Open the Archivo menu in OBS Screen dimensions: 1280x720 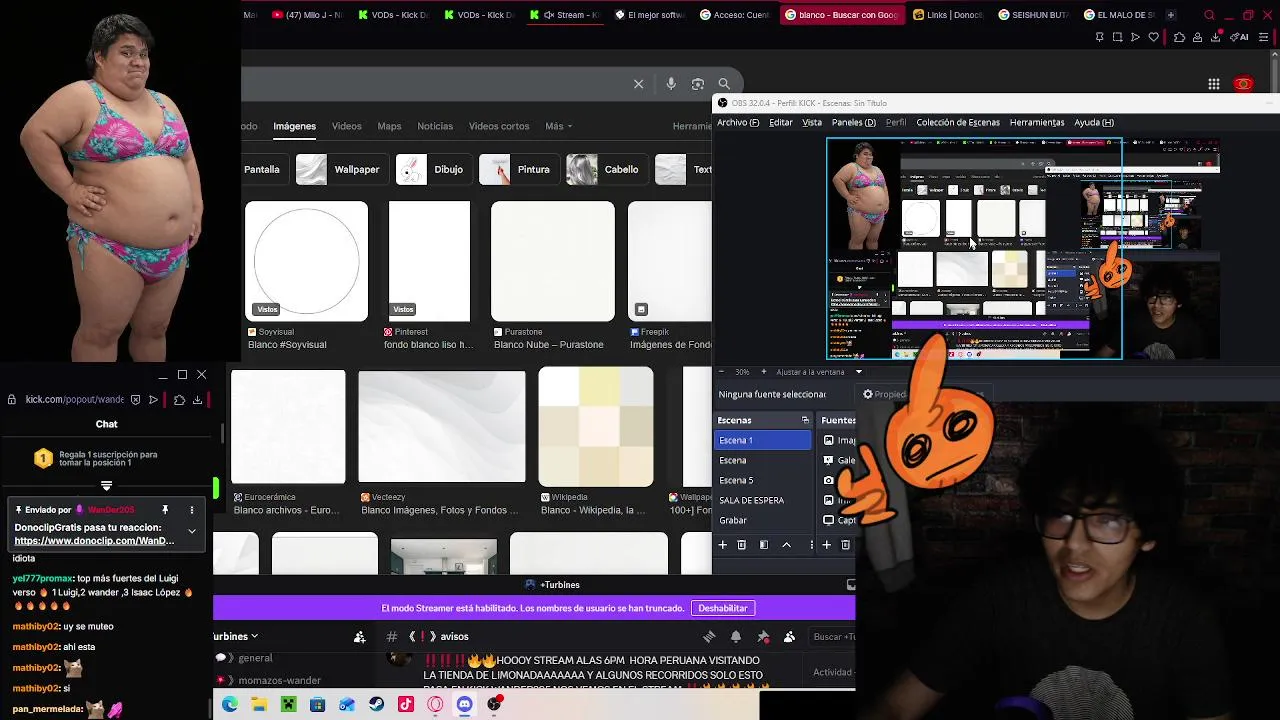738,122
